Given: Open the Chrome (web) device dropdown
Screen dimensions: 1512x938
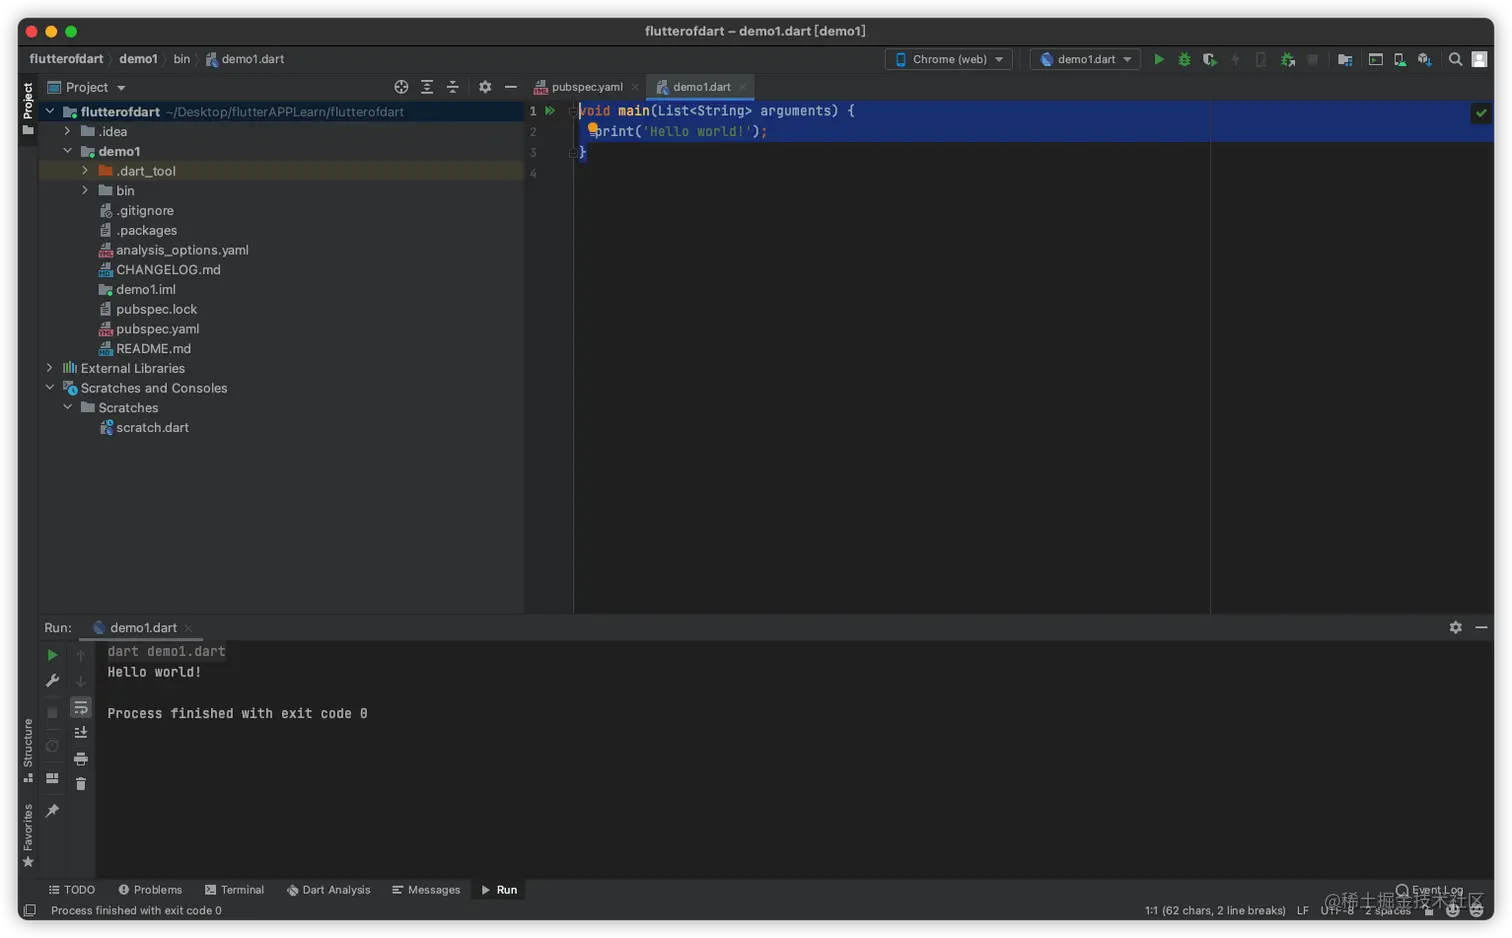Looking at the screenshot, I should click(x=949, y=60).
